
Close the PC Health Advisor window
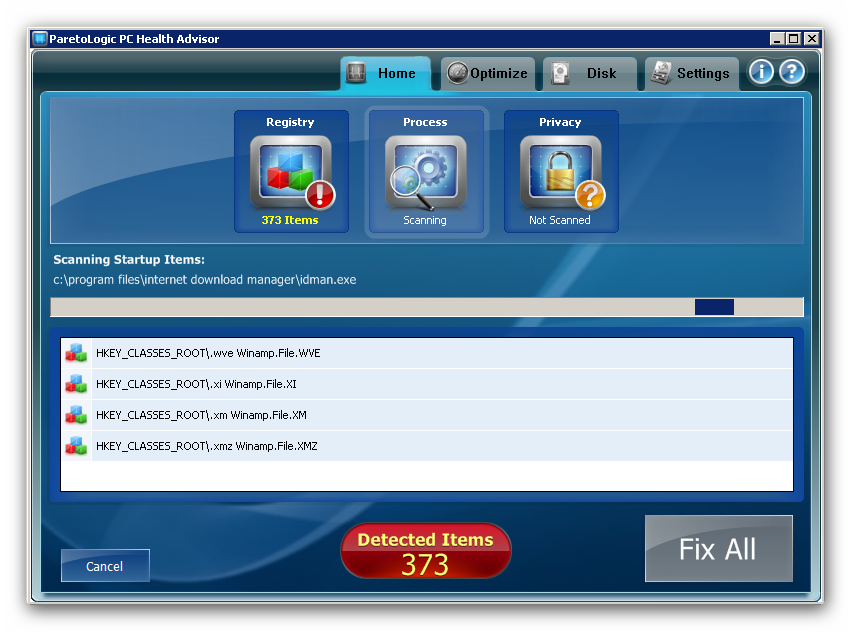(811, 39)
